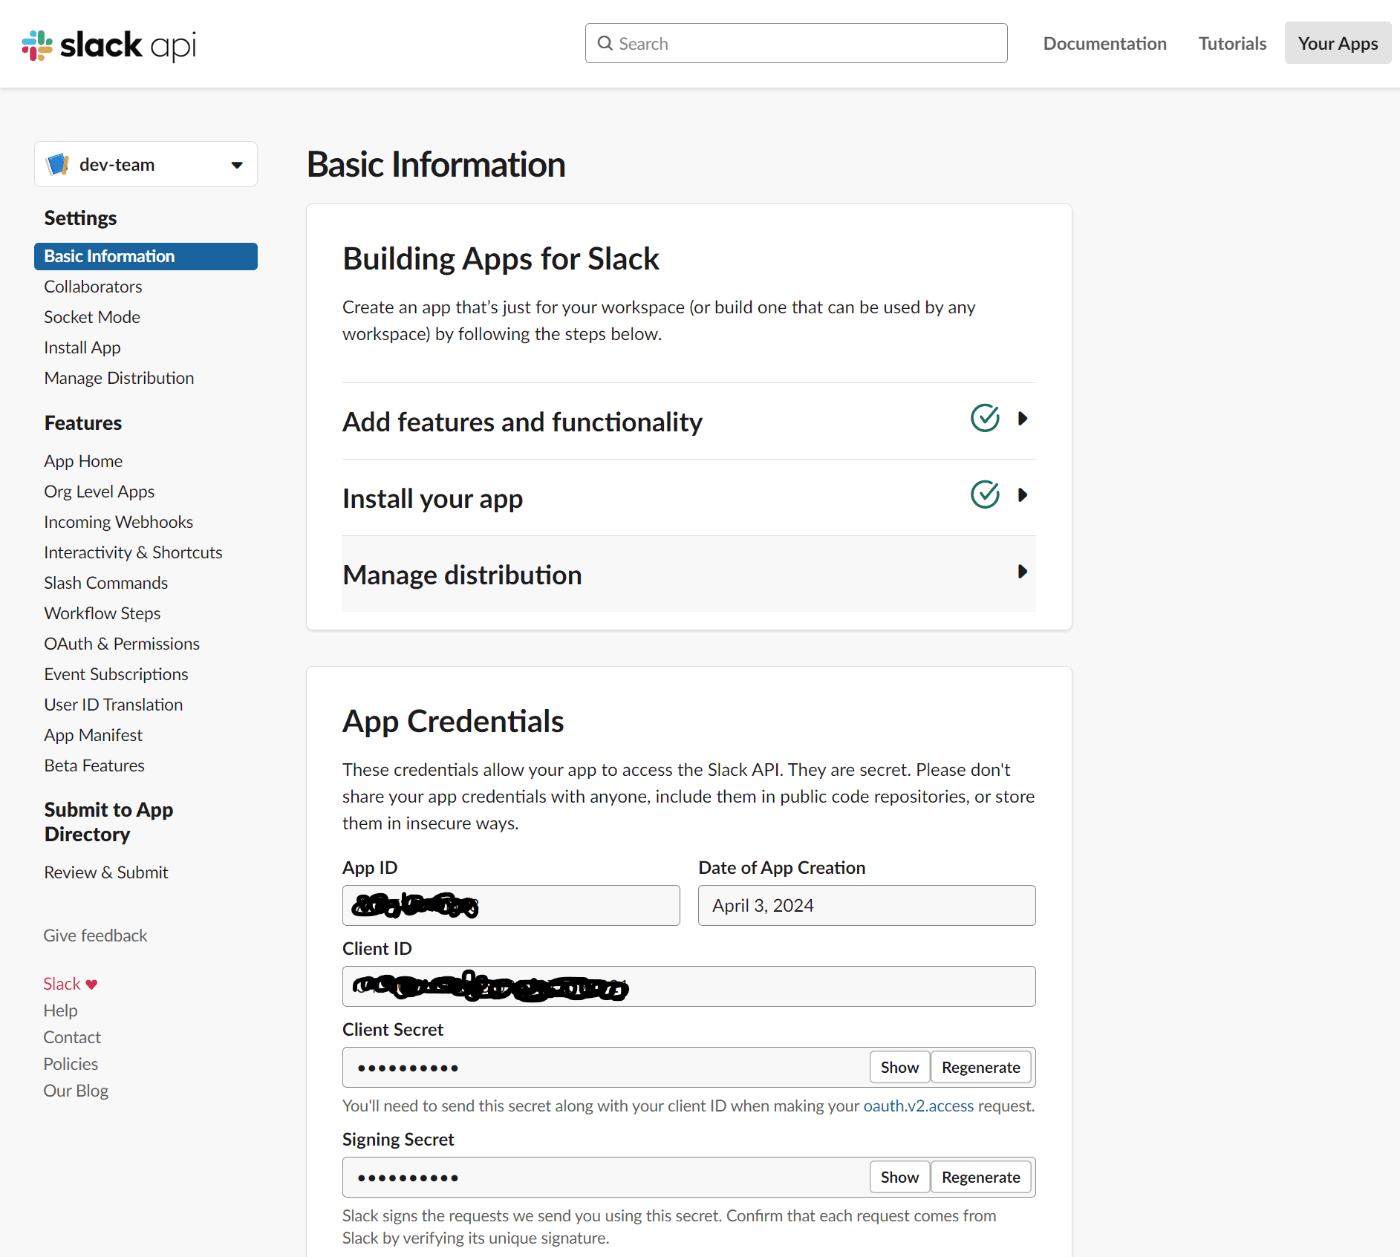
Task: Click the App Credentials heading
Action: coord(453,721)
